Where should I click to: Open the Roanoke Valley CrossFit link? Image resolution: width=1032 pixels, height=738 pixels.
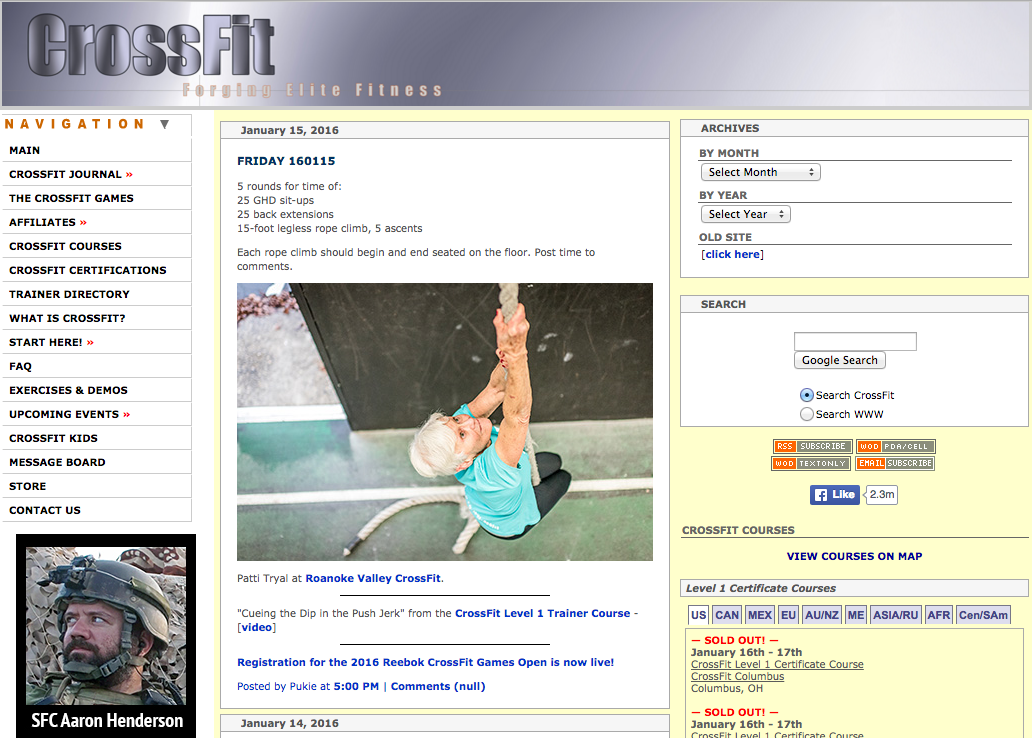click(373, 578)
